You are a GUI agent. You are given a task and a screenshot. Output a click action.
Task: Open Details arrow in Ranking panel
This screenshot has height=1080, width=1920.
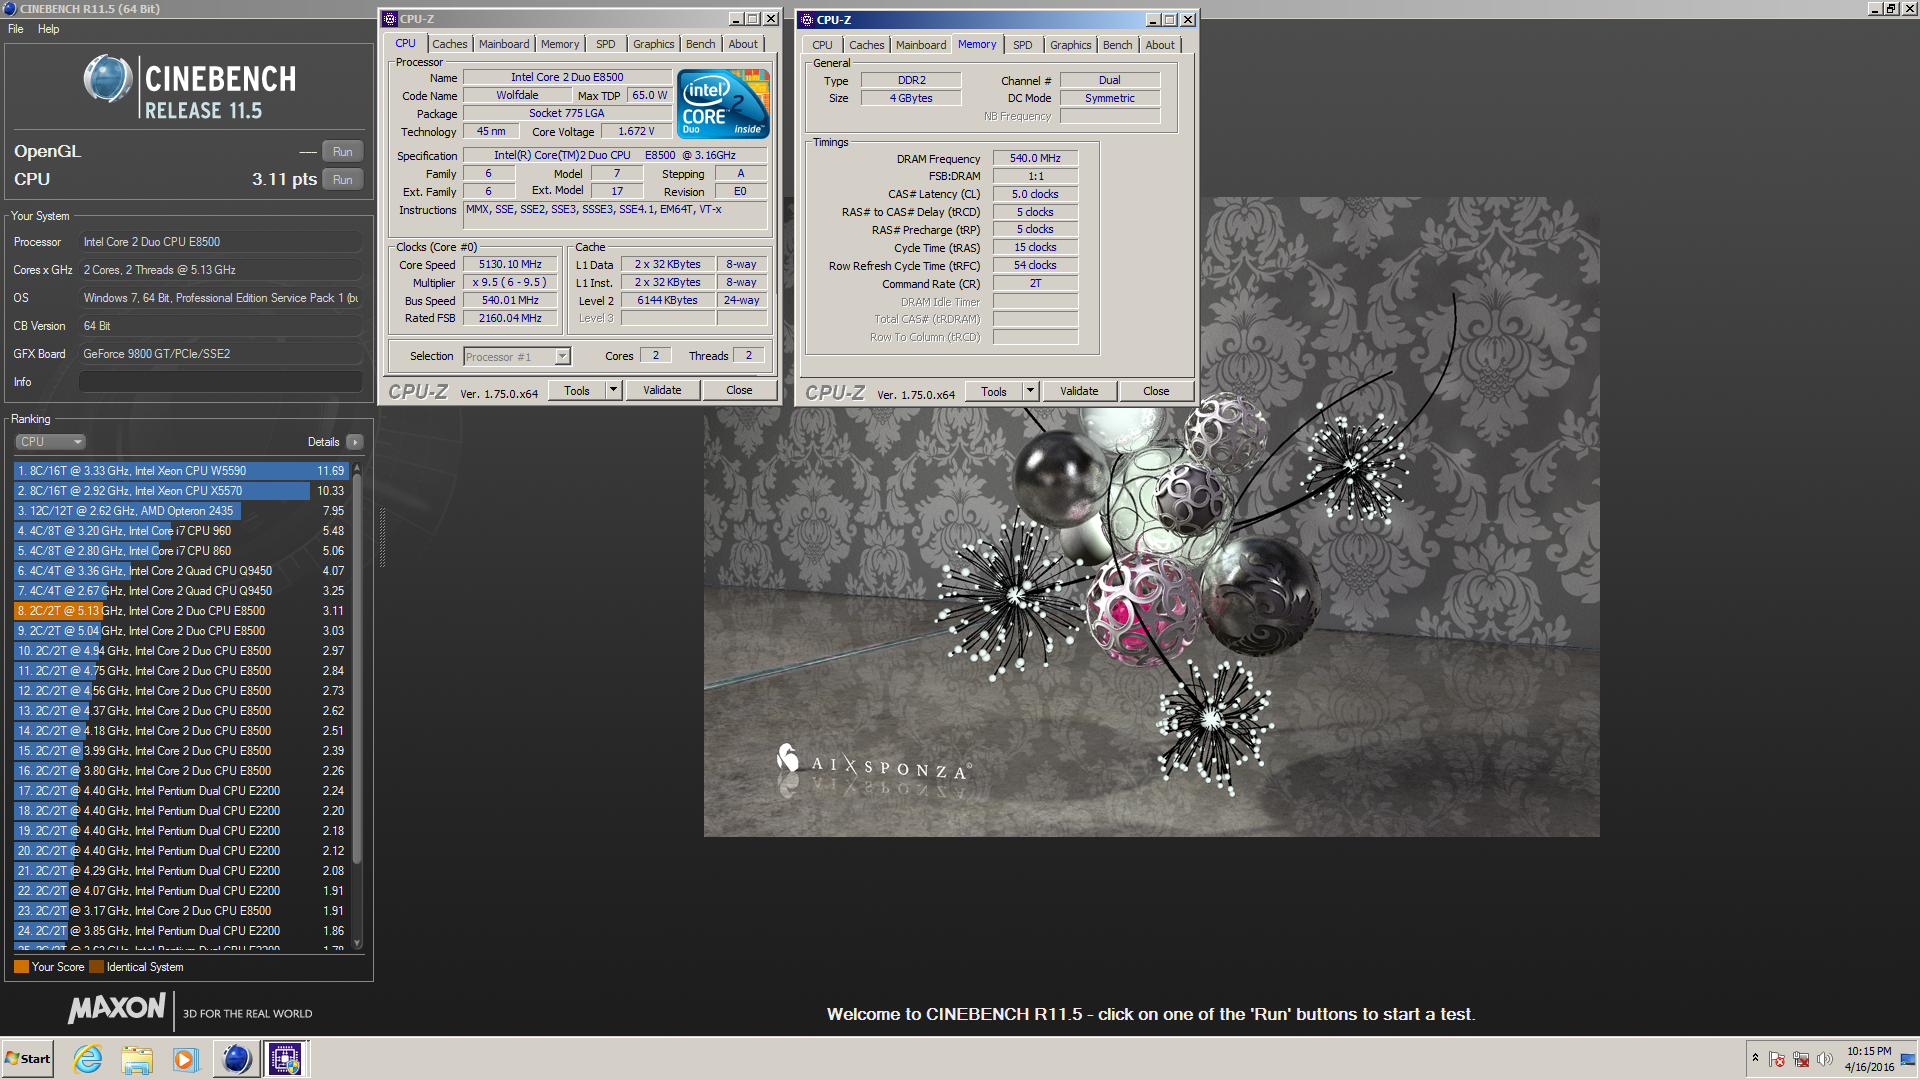click(355, 442)
